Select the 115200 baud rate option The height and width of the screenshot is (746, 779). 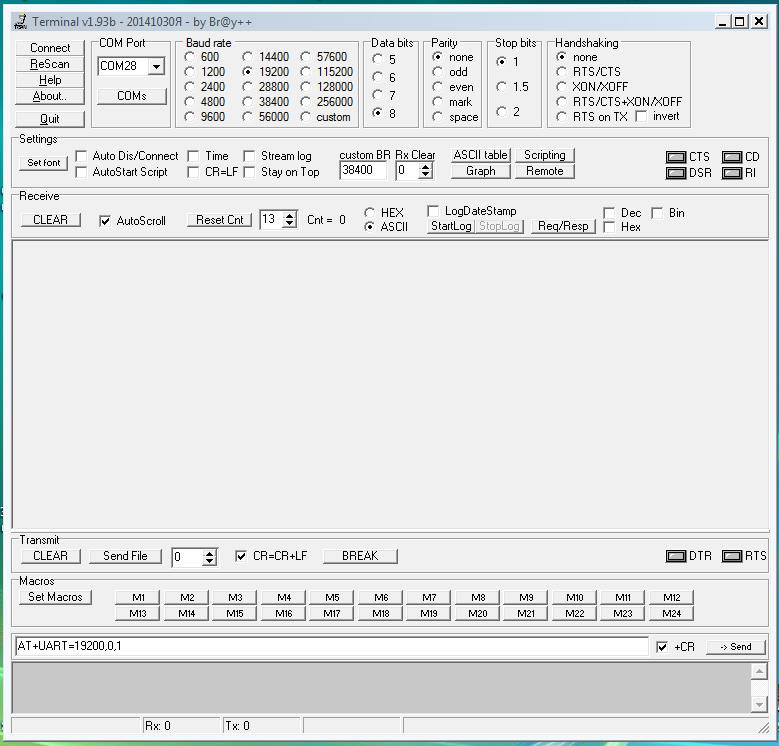(x=308, y=72)
